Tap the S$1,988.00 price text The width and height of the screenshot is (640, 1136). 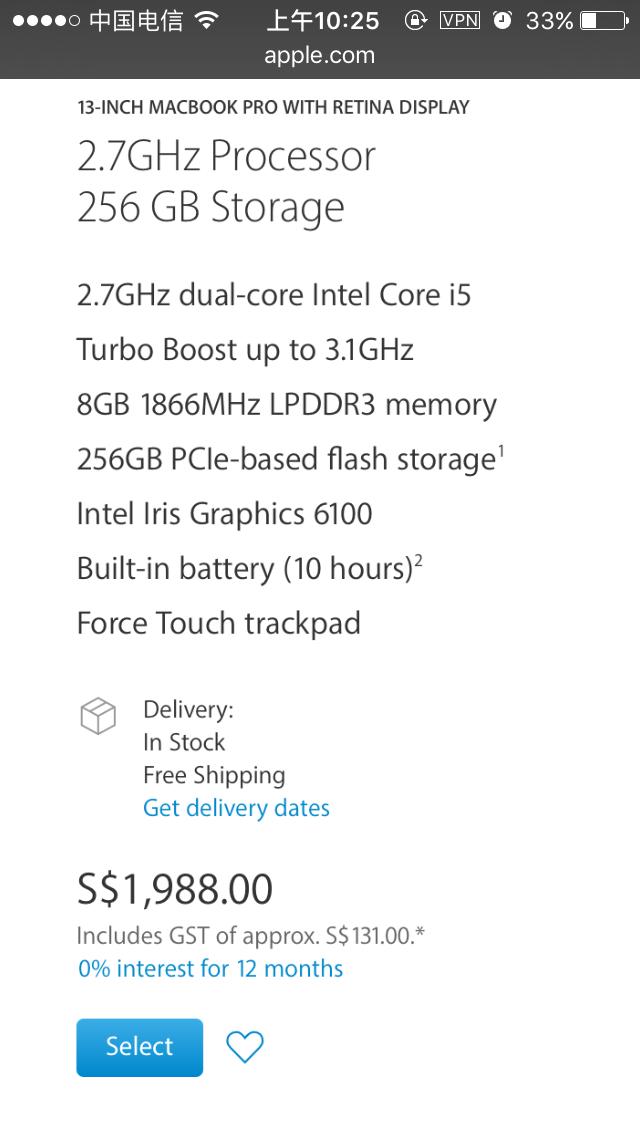point(175,889)
